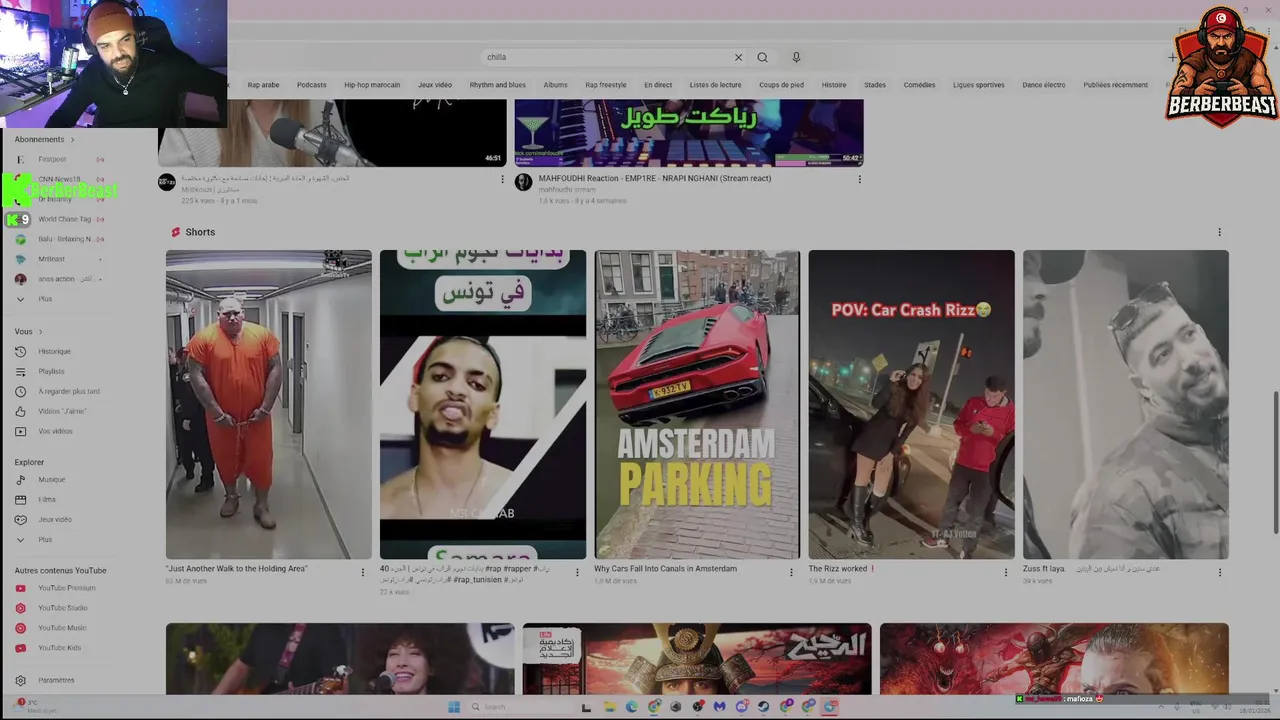Select the Listes de lecture chip
Image resolution: width=1280 pixels, height=720 pixels.
[x=715, y=85]
